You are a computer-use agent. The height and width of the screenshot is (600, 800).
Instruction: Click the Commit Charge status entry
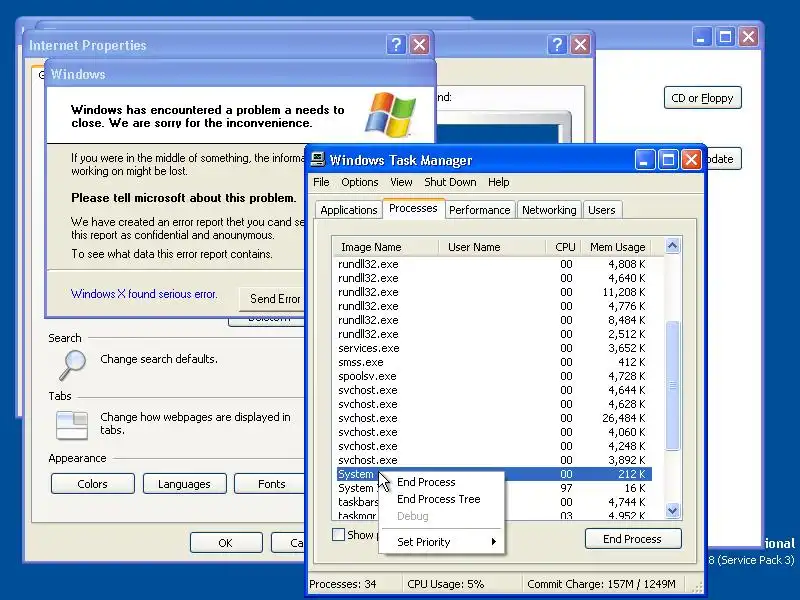click(601, 584)
